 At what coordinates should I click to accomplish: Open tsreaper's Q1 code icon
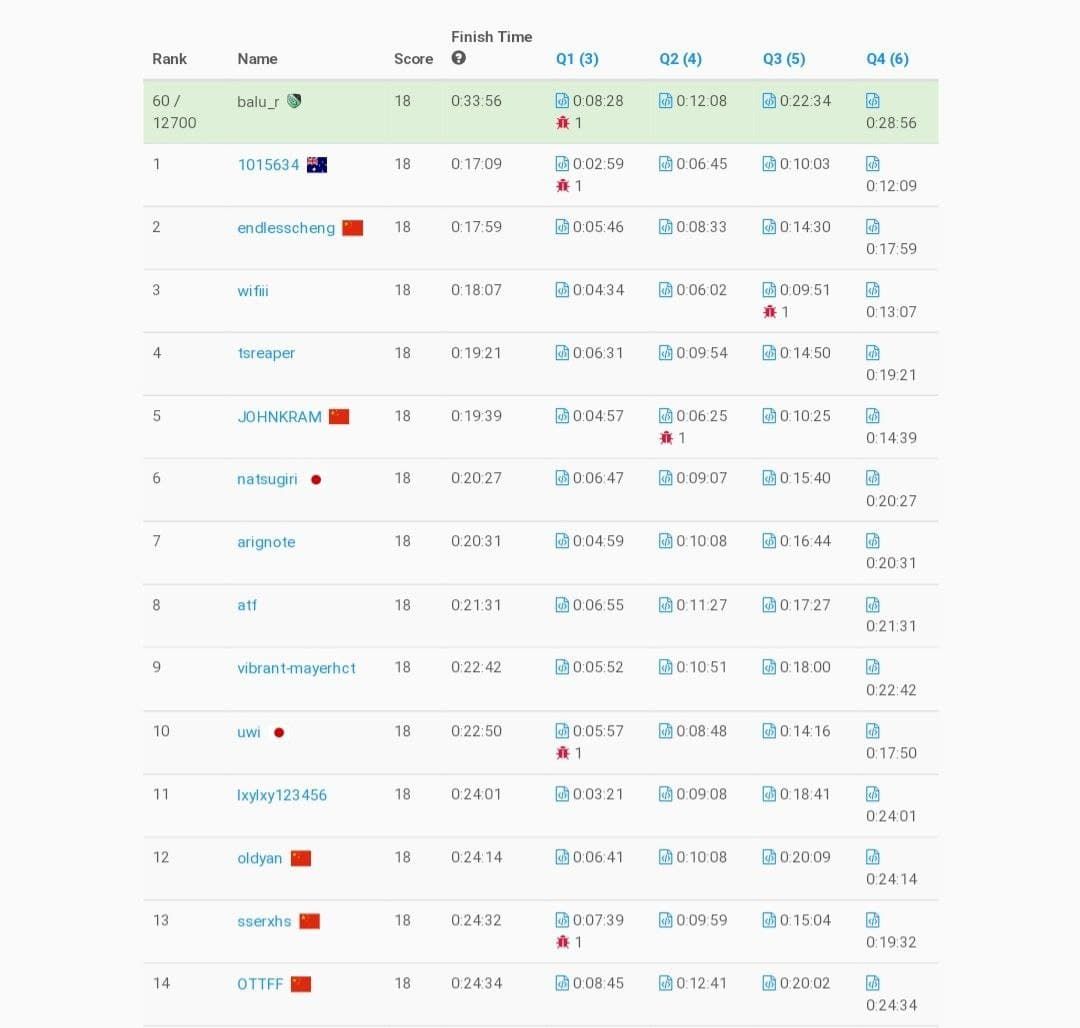tap(562, 353)
